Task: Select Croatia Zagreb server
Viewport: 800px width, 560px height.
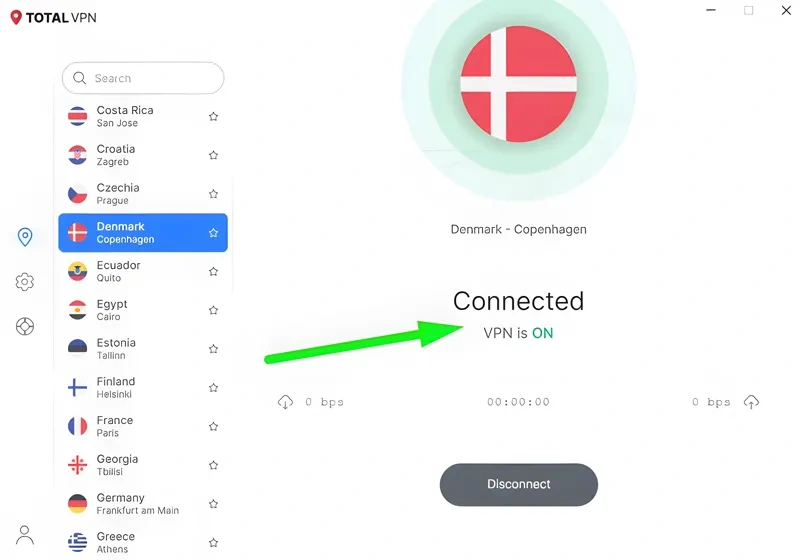Action: click(x=143, y=155)
